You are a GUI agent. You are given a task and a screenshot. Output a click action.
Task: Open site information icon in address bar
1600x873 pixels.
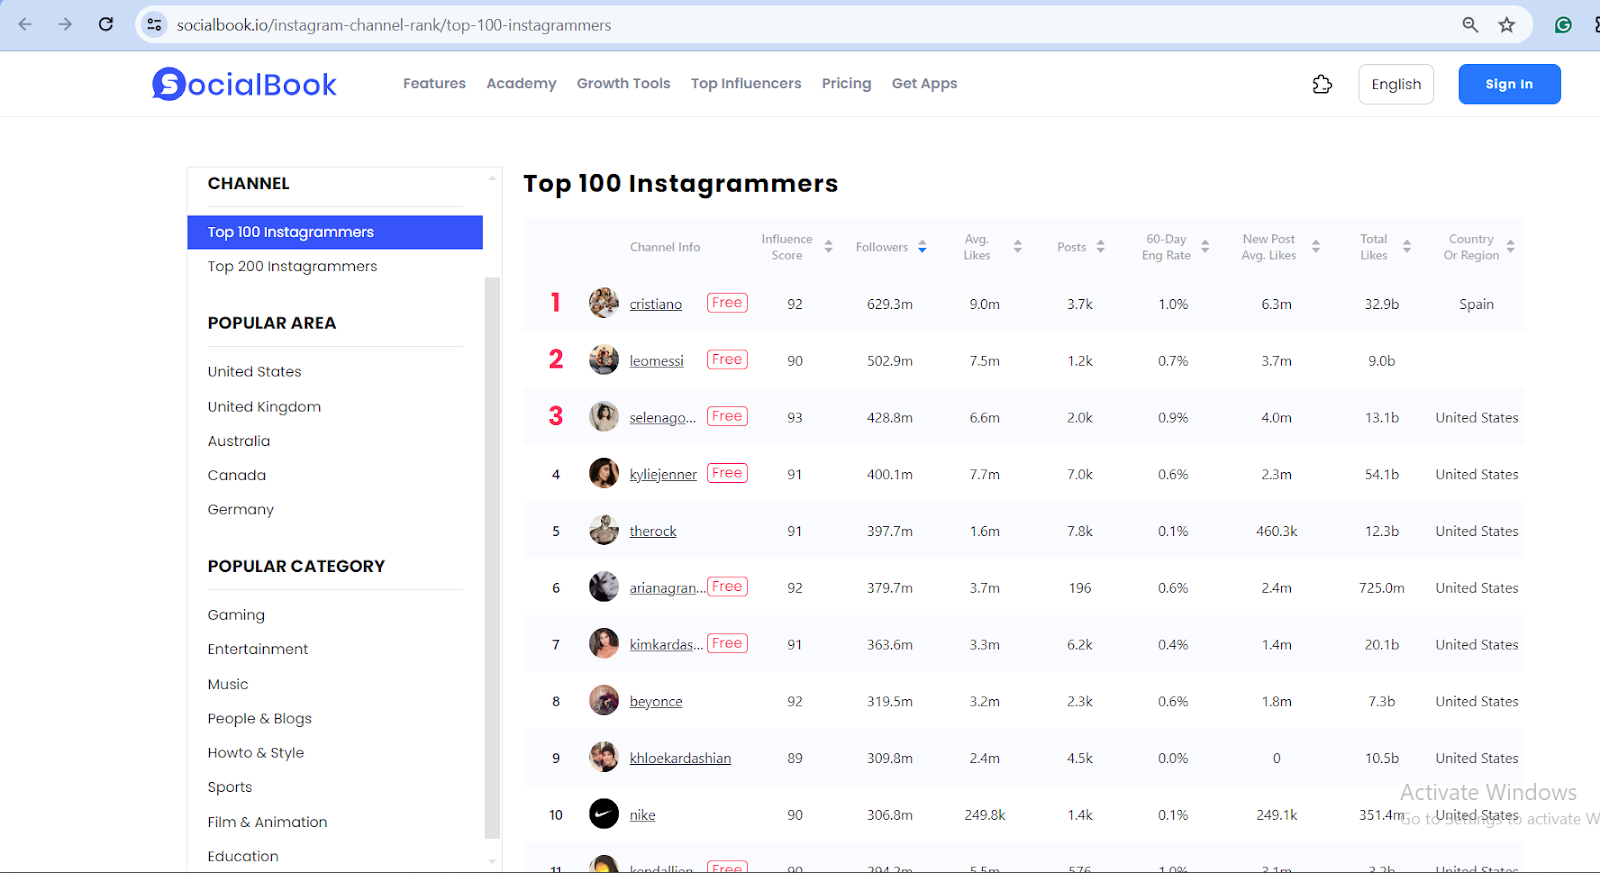[x=154, y=25]
